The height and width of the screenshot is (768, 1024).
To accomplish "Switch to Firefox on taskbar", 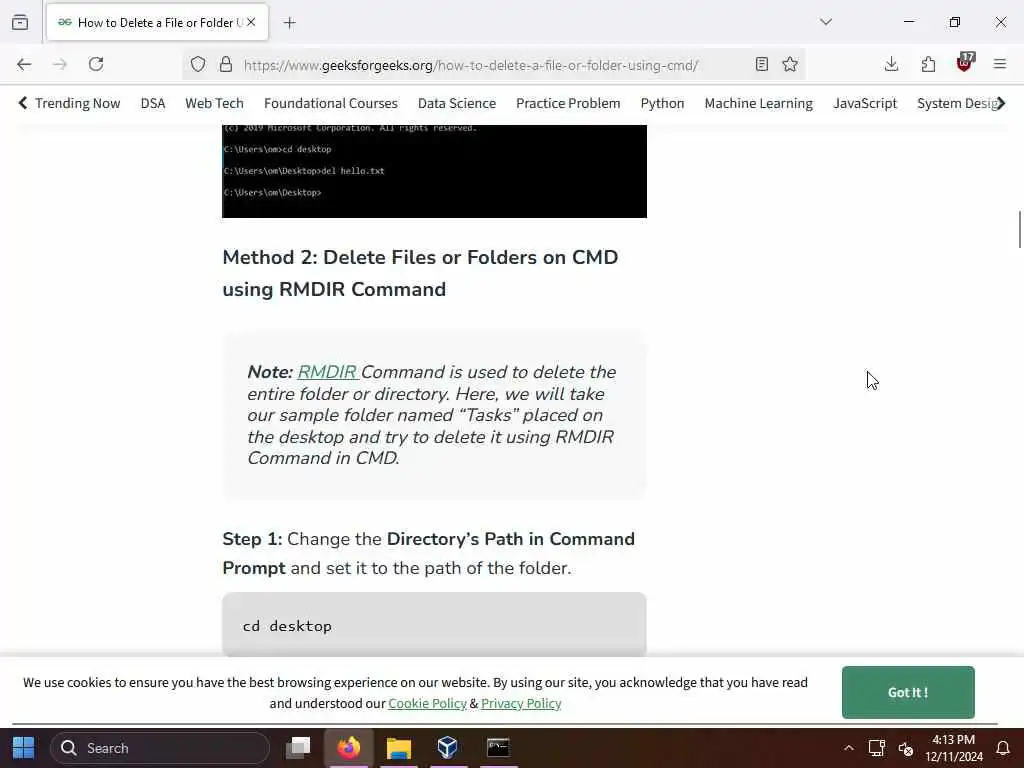I will tap(349, 748).
